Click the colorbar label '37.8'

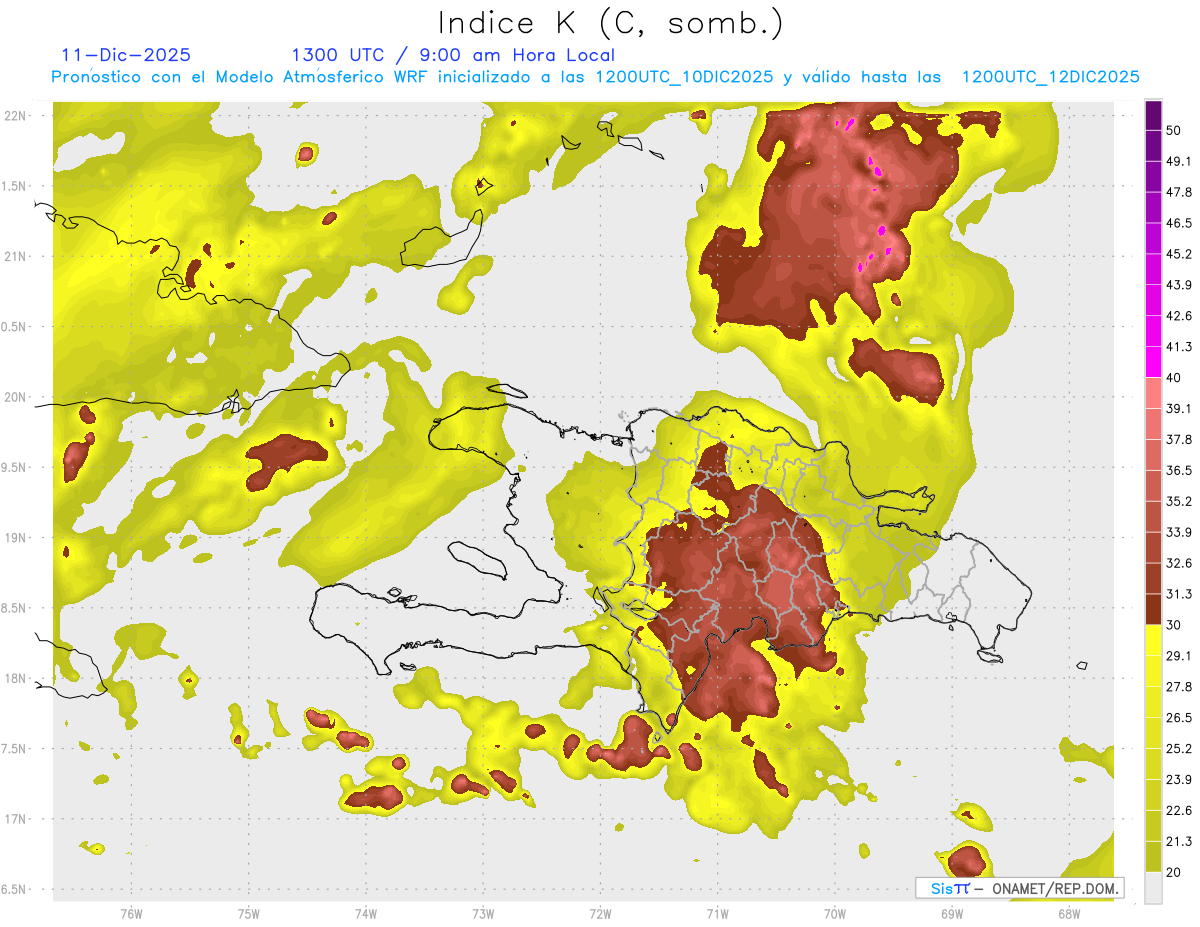pyautogui.click(x=1179, y=439)
